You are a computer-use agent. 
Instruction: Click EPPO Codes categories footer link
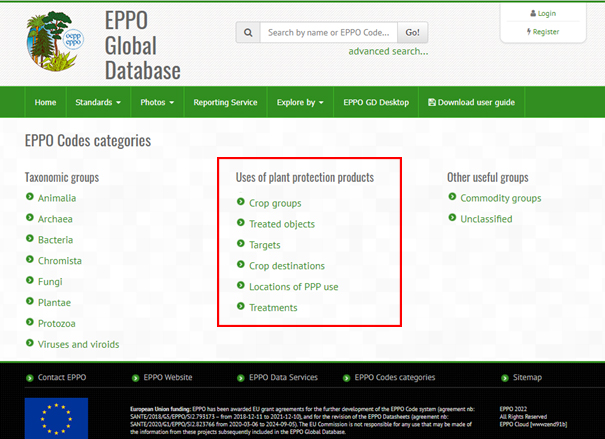point(395,377)
